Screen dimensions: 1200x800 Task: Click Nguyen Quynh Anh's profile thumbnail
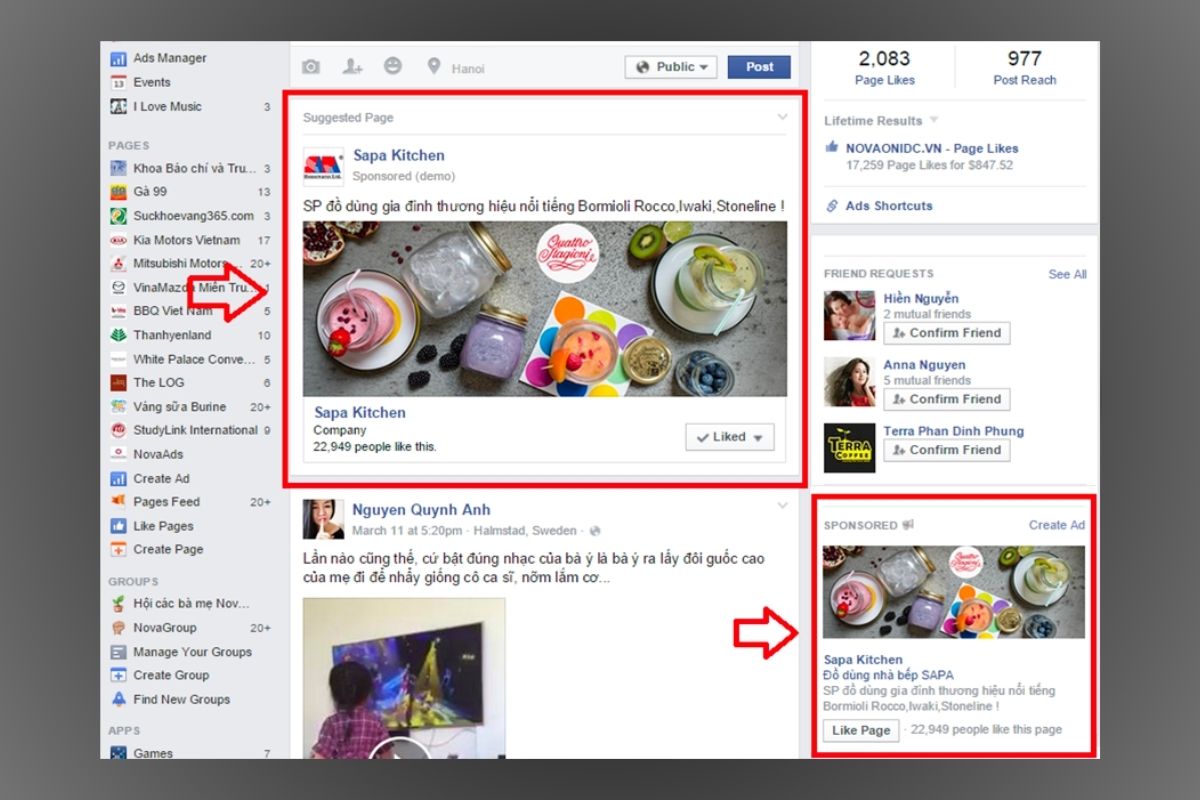pos(324,517)
